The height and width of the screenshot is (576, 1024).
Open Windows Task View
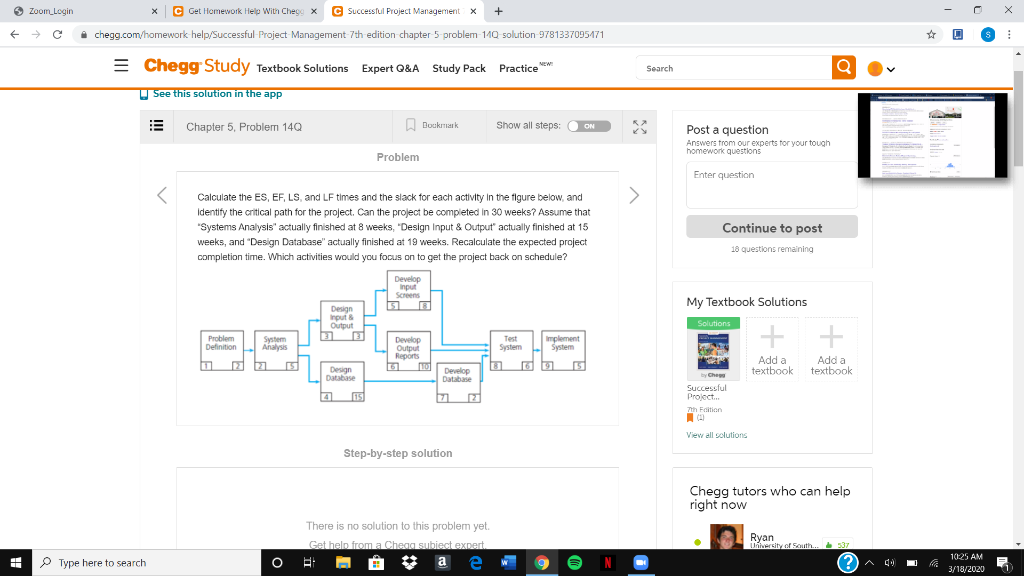[310, 562]
